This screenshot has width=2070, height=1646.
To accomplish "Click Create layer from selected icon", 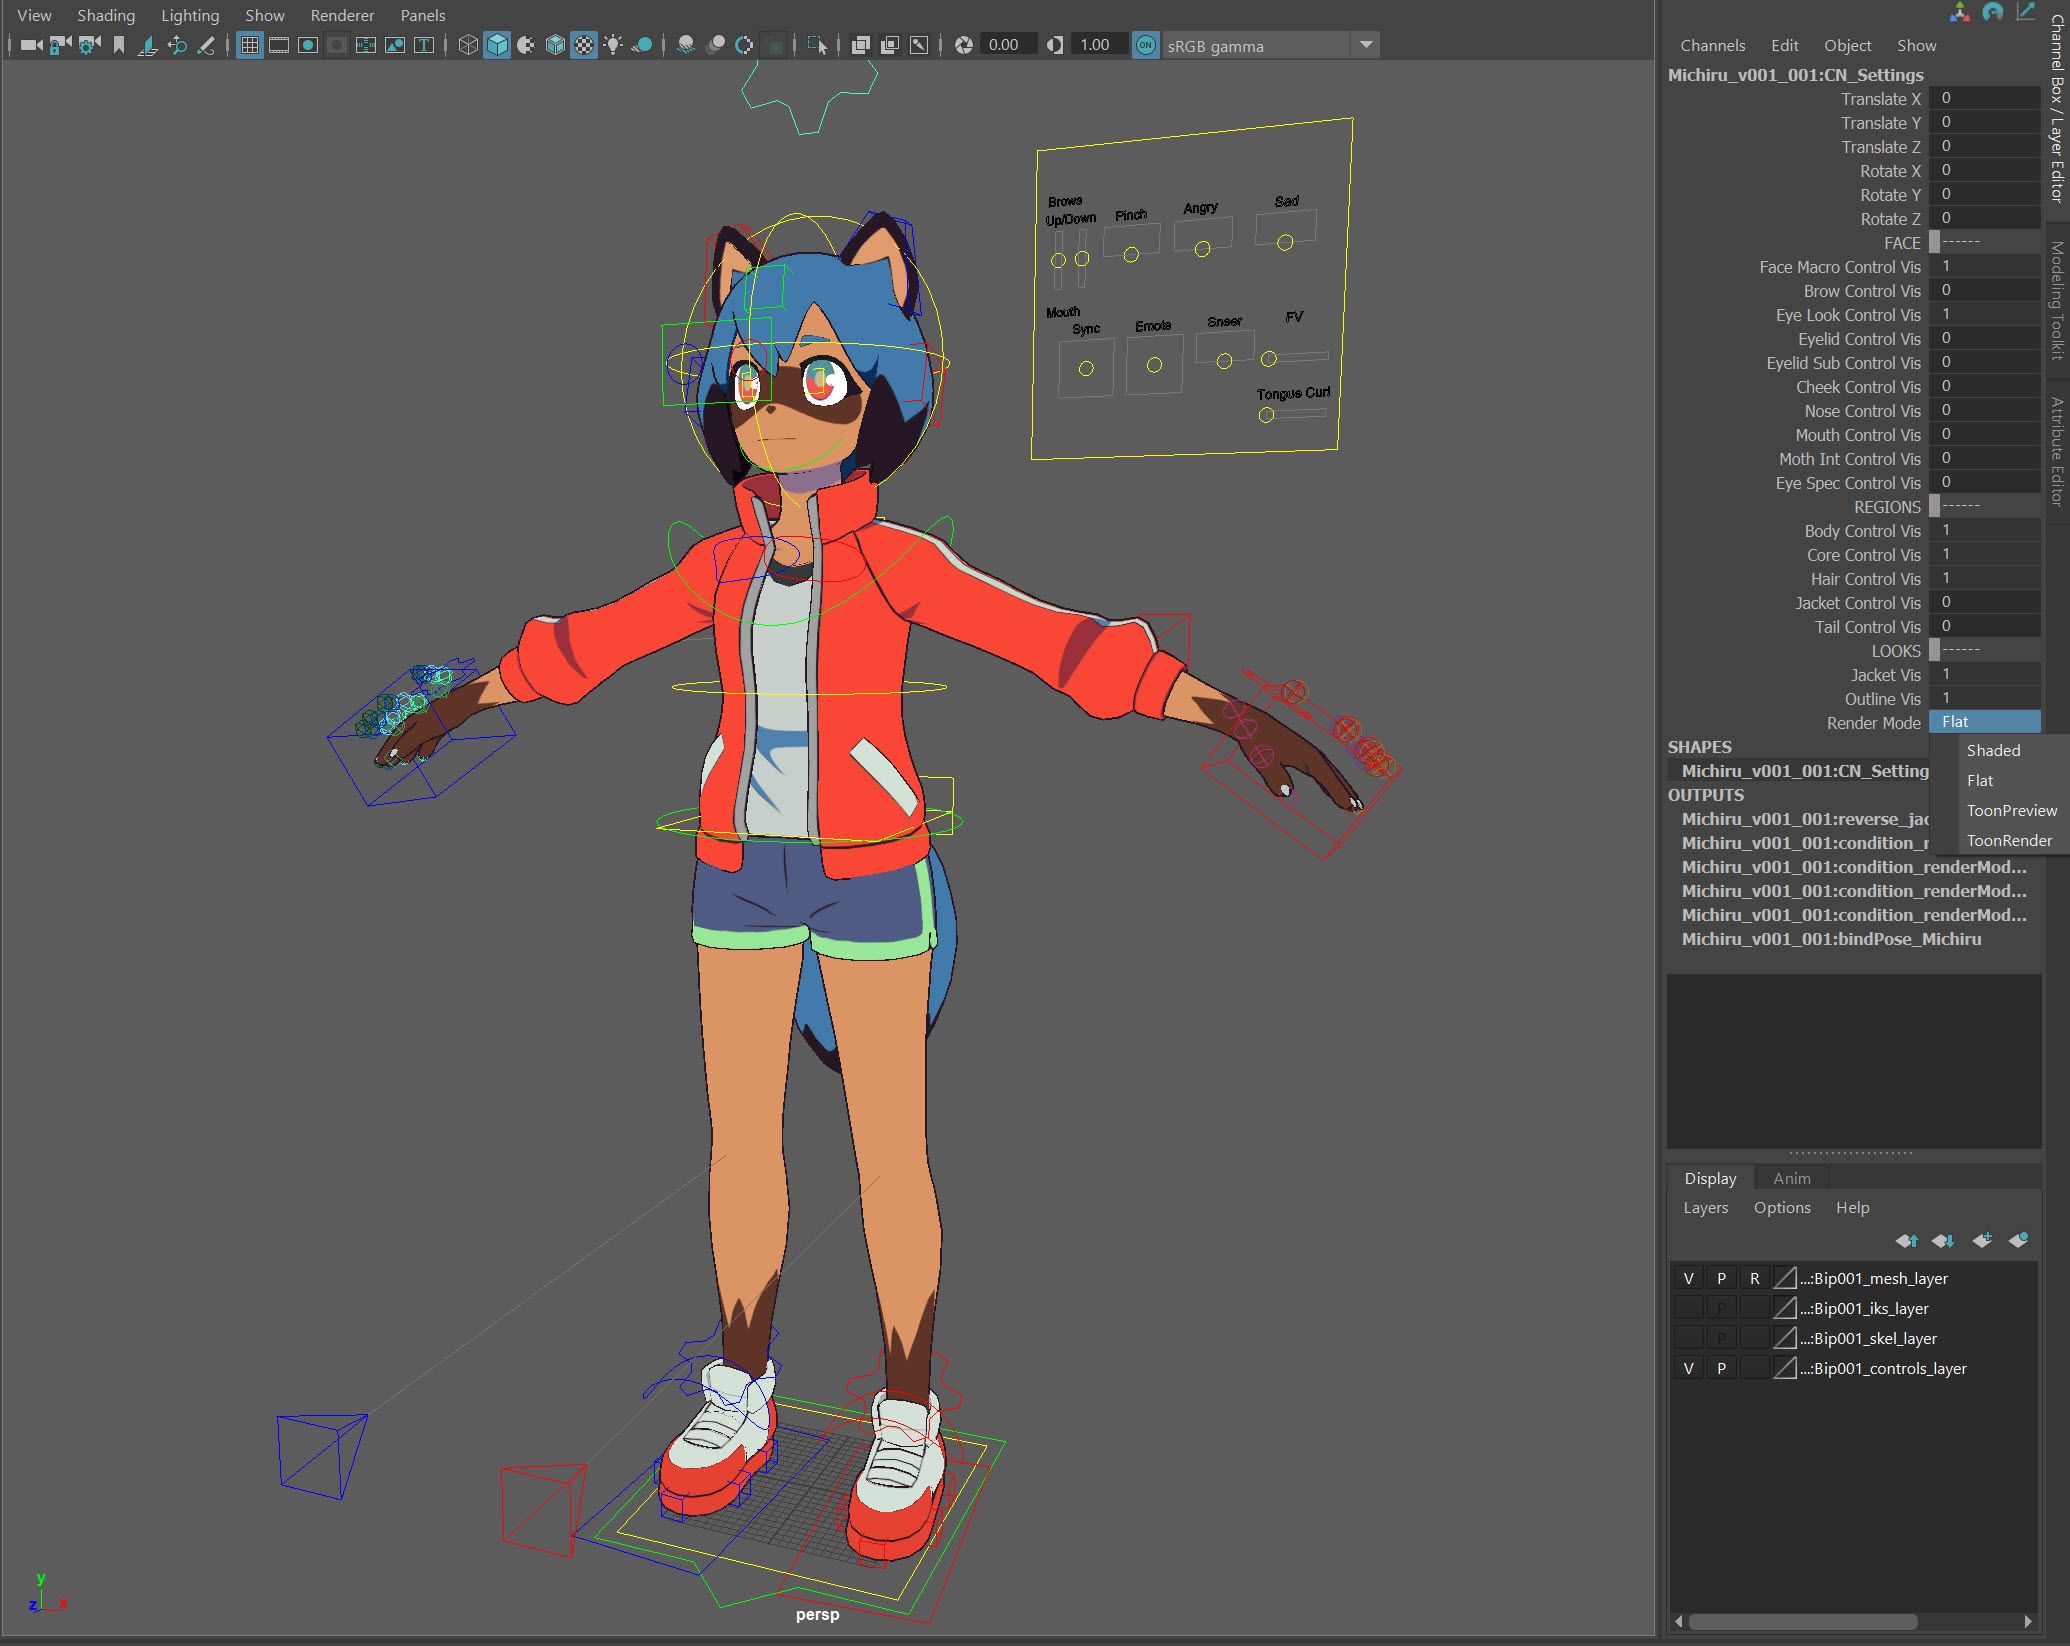I will point(2018,1240).
